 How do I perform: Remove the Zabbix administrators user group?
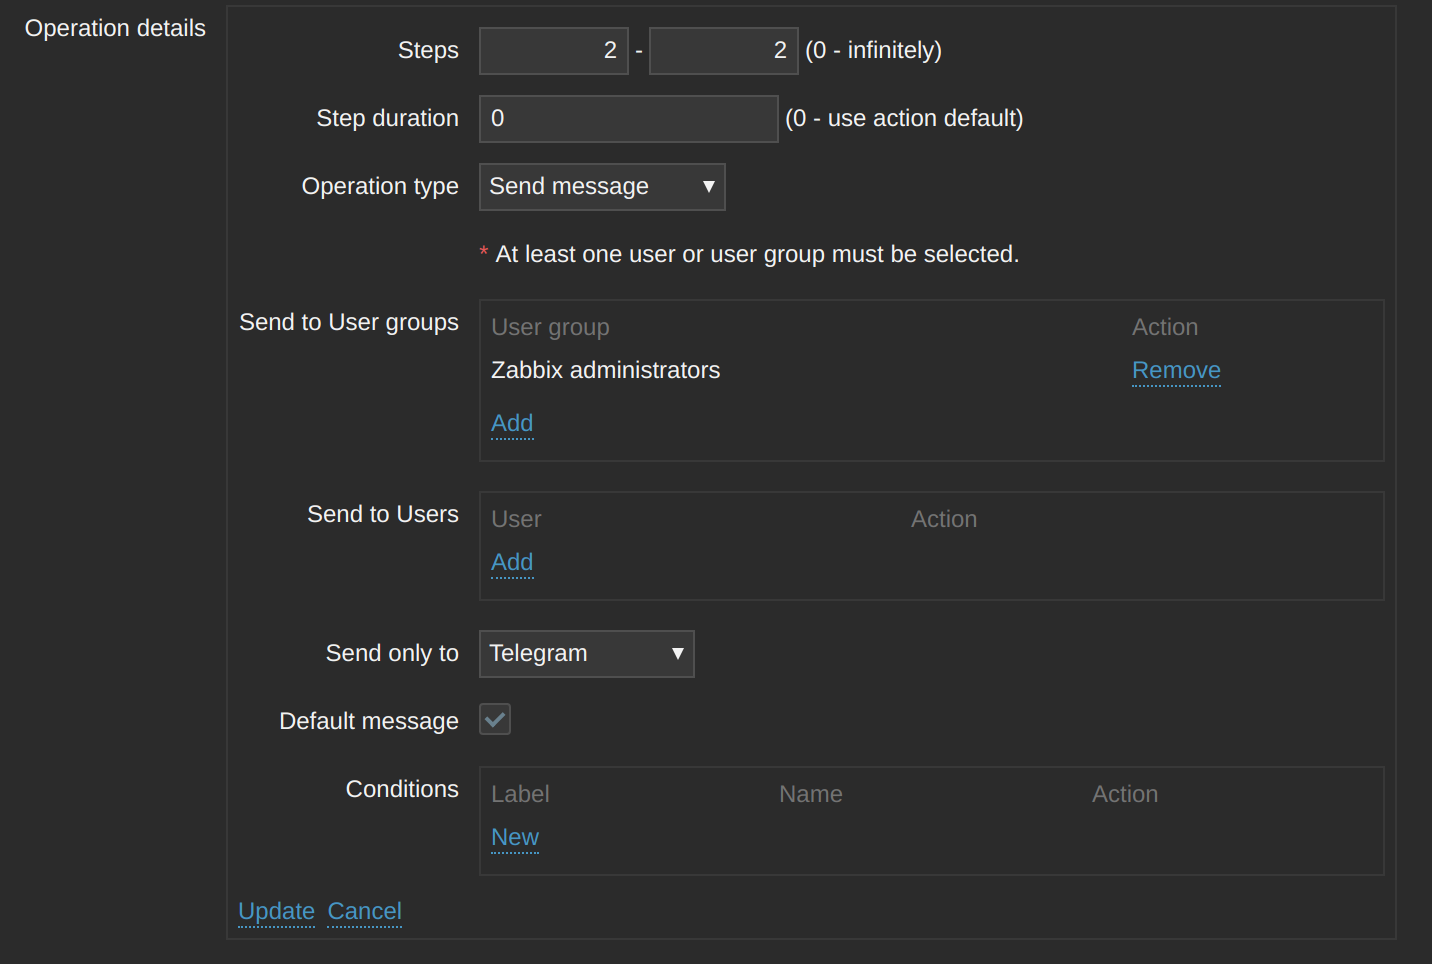1176,371
